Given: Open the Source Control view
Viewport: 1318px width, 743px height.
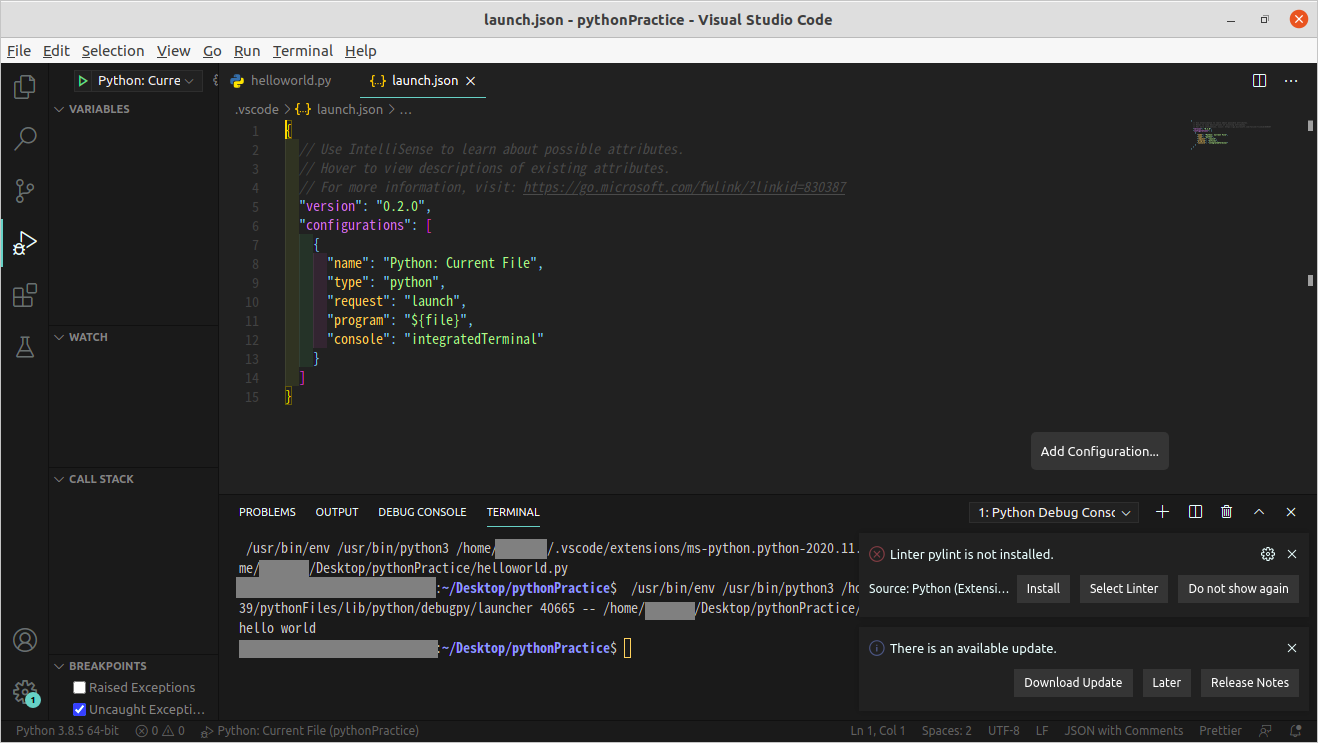Looking at the screenshot, I should (x=25, y=191).
